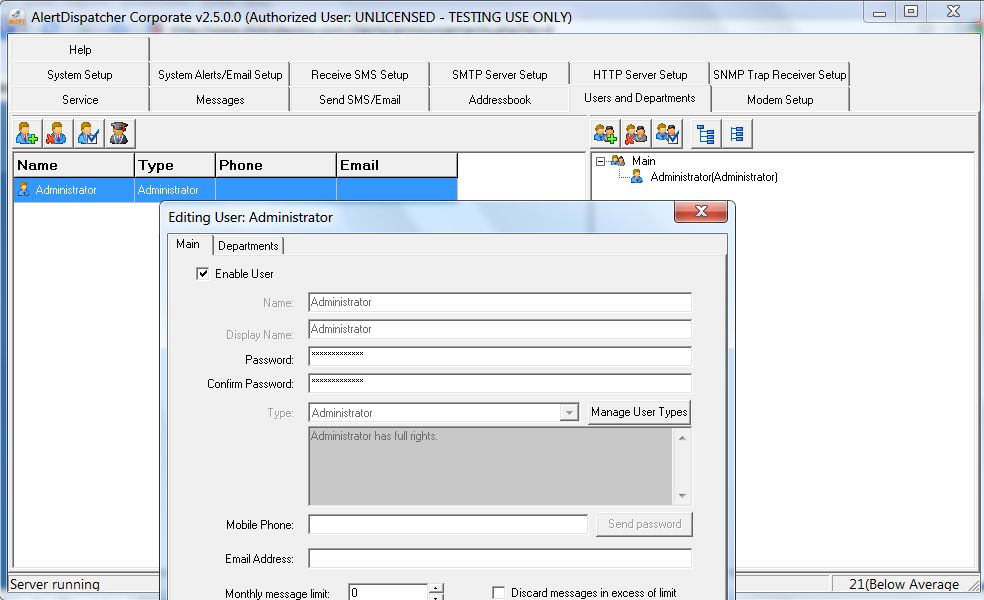Click the Email Address input field

(x=500, y=558)
